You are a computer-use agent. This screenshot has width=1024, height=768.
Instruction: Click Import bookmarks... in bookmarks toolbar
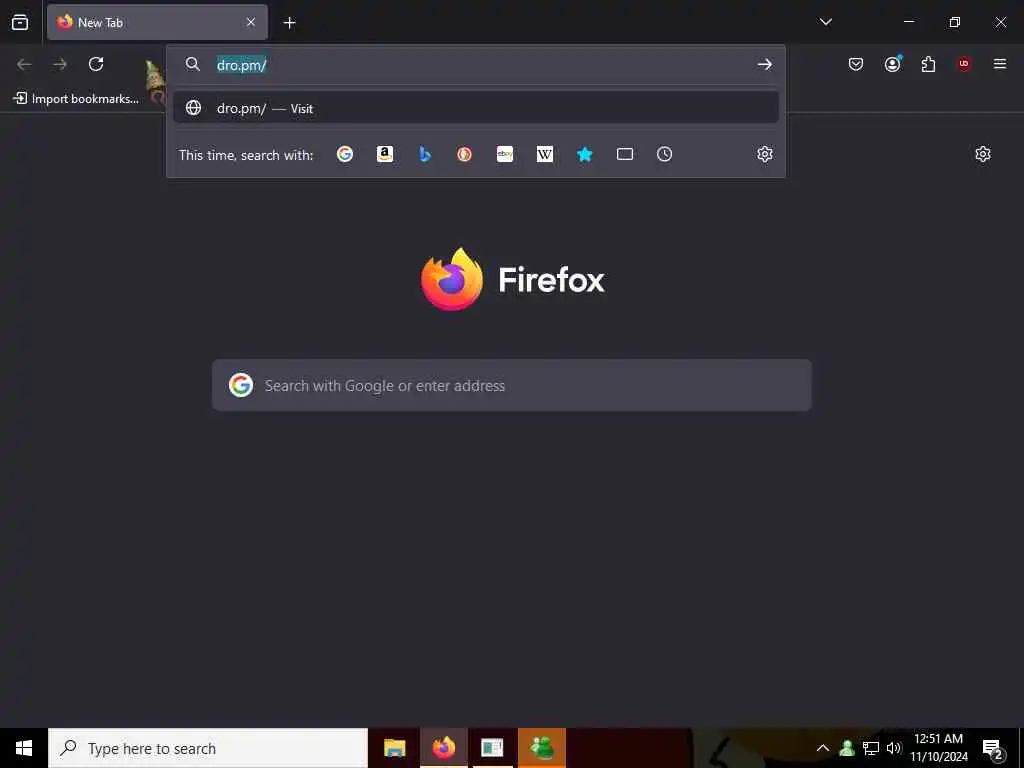point(76,99)
